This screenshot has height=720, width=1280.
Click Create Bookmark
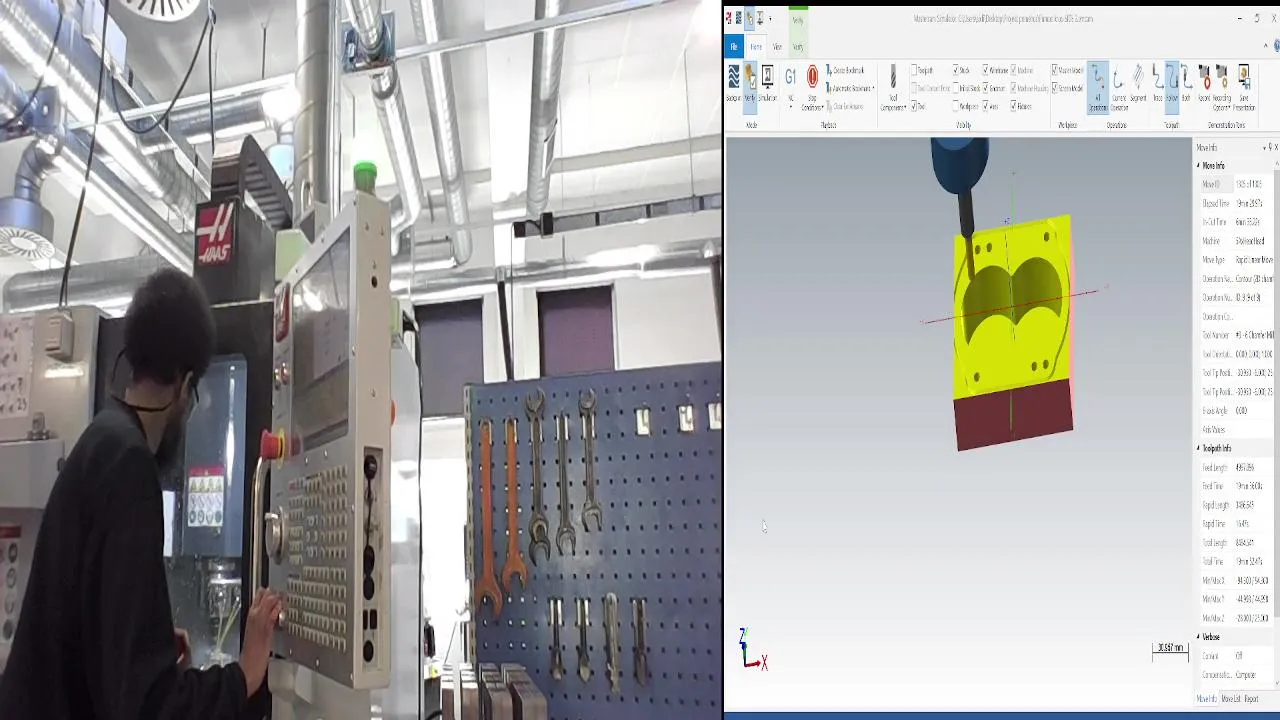click(x=846, y=70)
